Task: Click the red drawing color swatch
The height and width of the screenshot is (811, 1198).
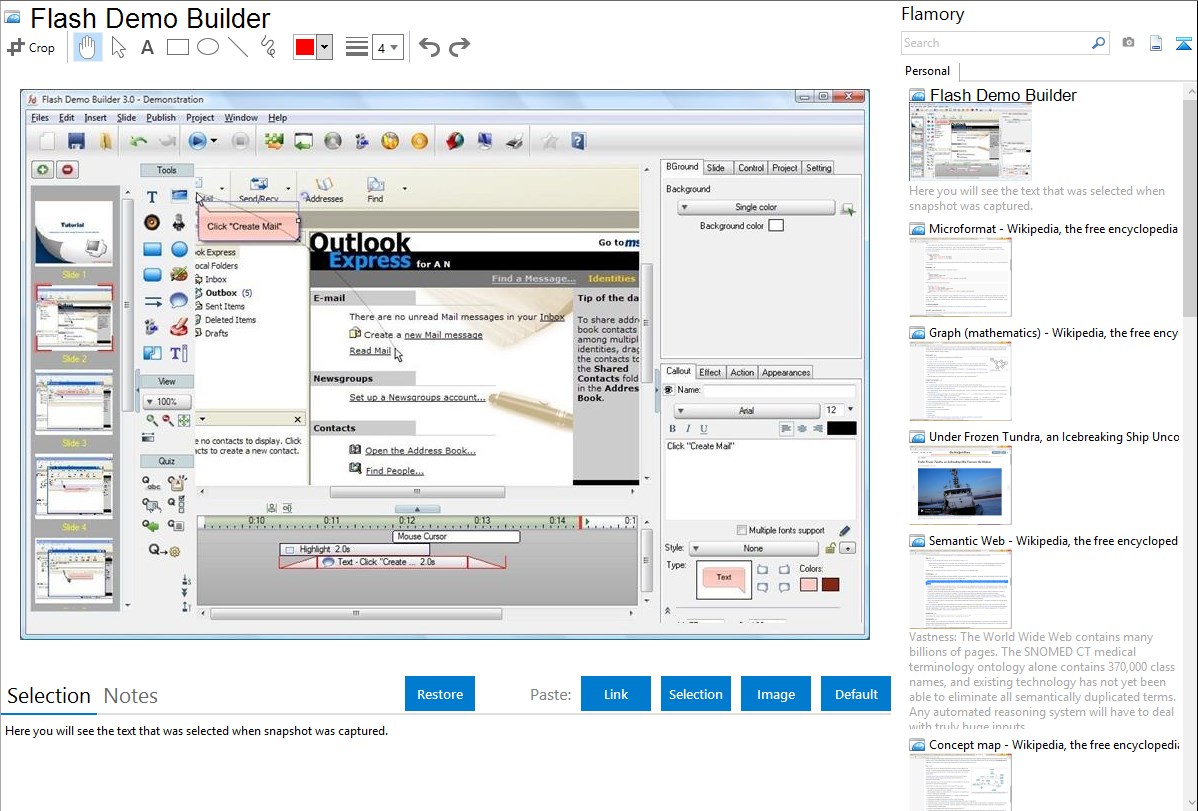Action: coord(305,47)
